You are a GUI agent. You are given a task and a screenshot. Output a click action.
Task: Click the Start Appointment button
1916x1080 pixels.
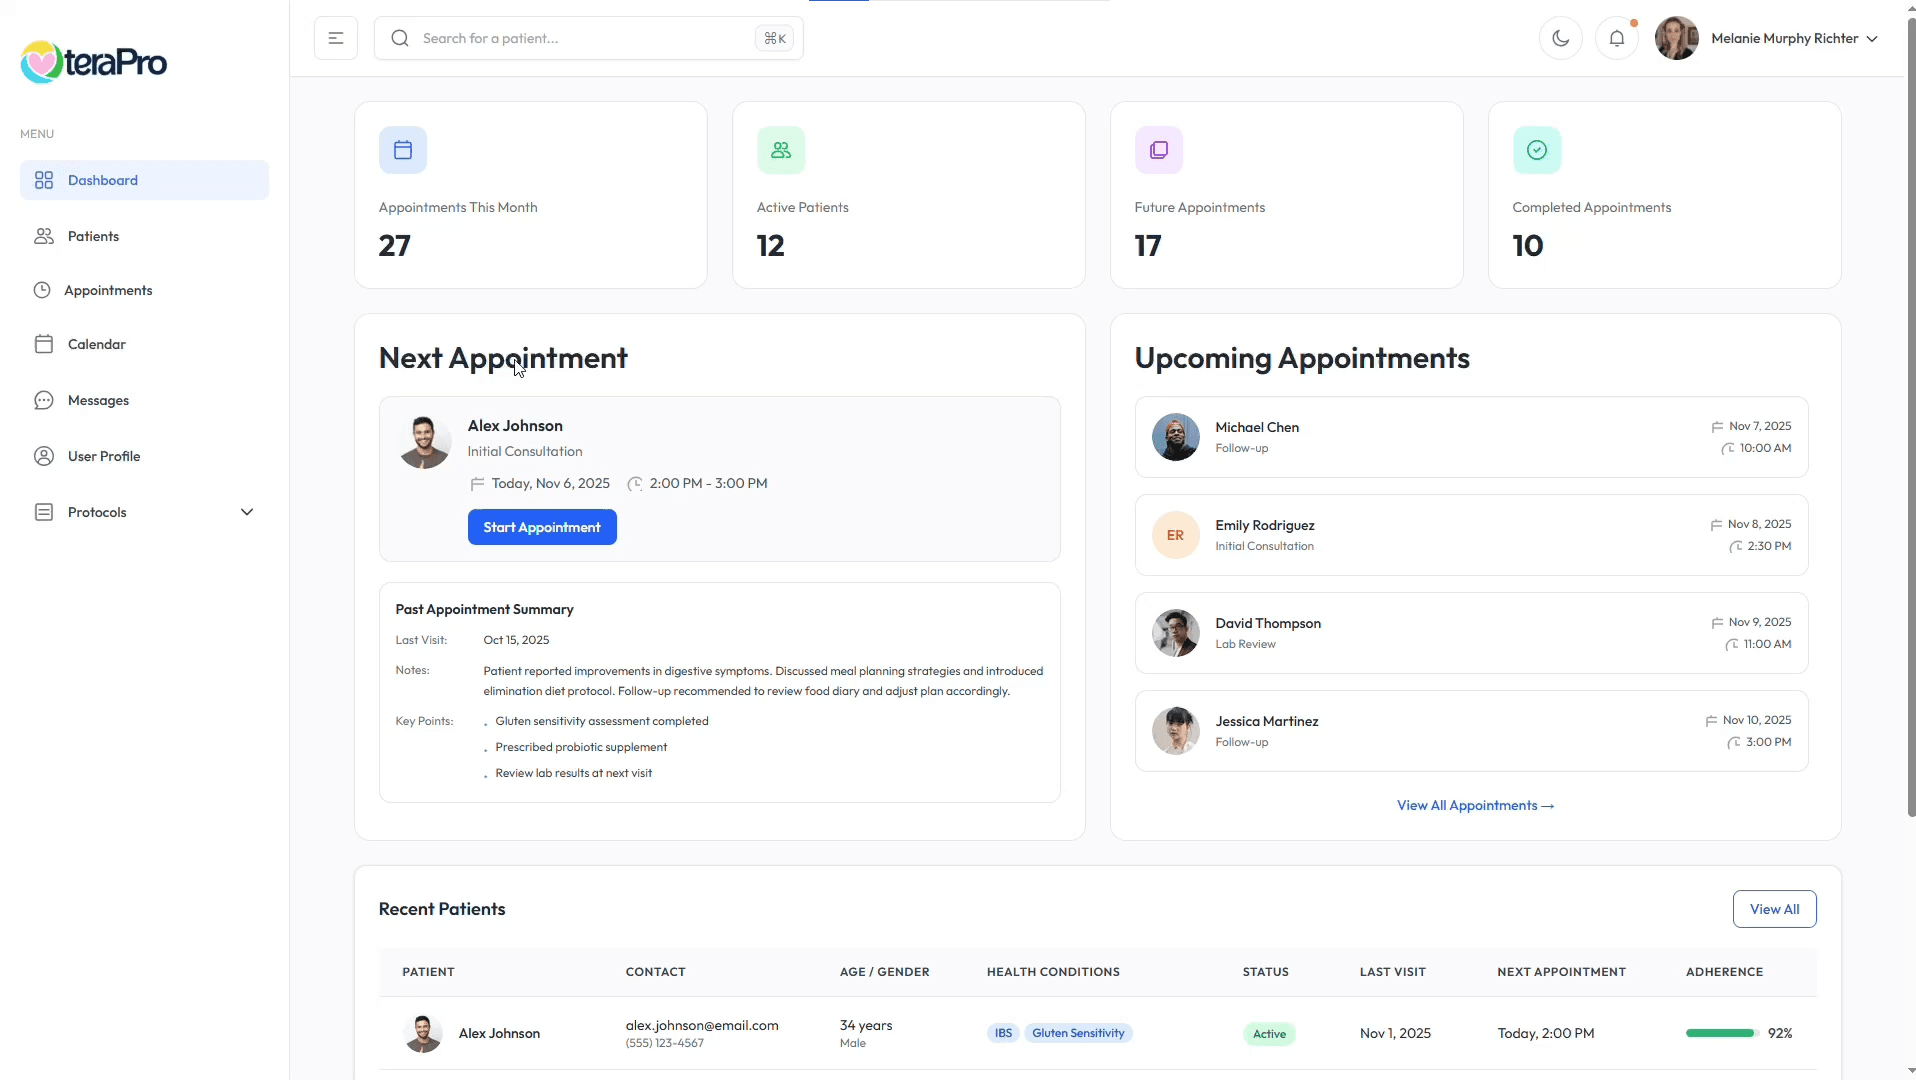541,527
